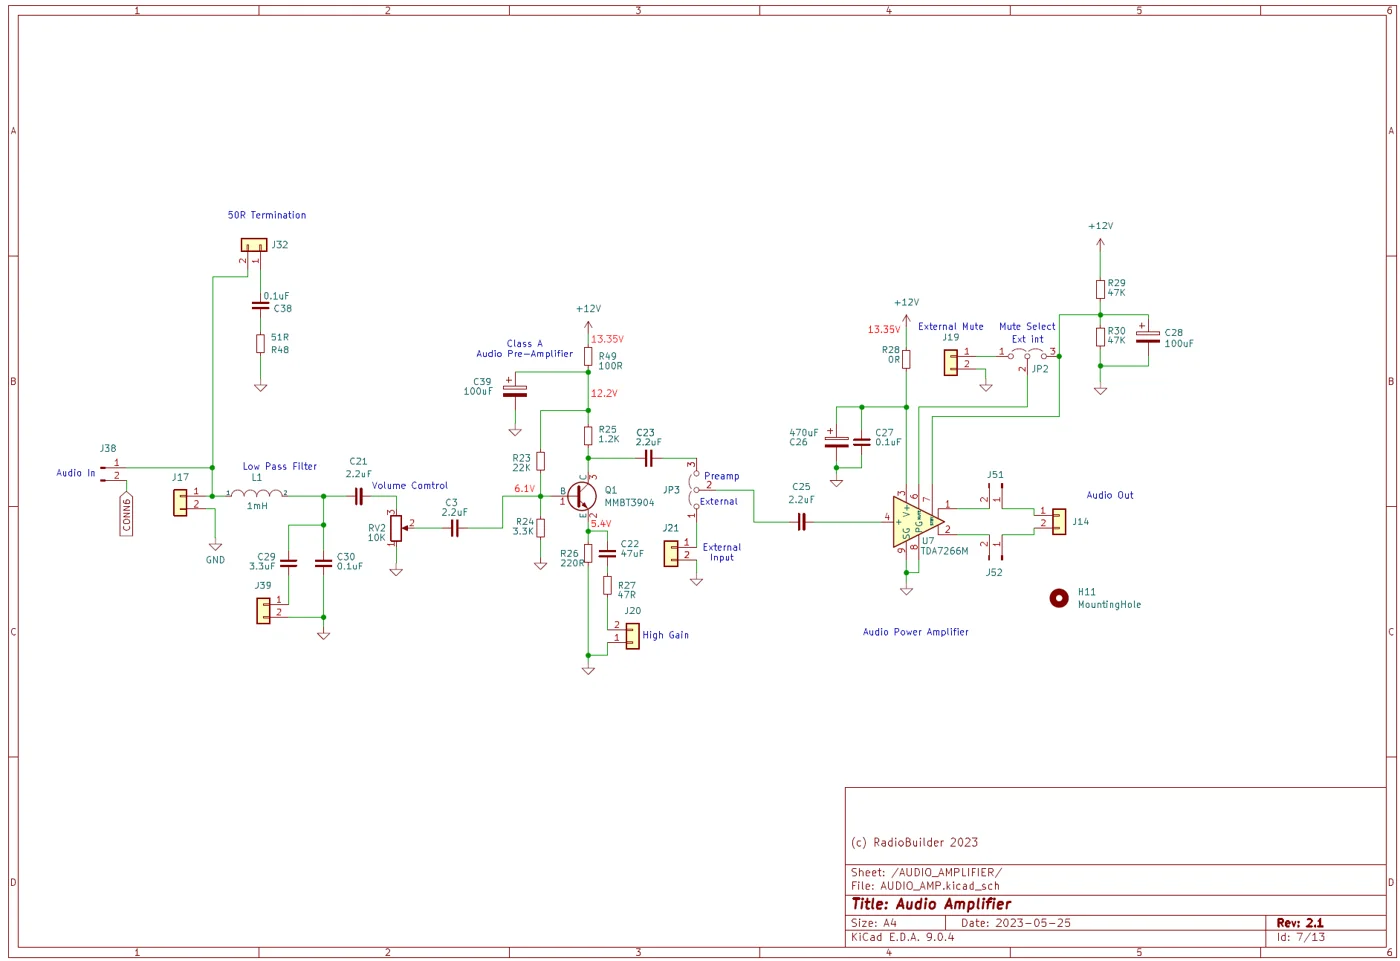
Task: Select 'KiCad E.D.A. 9.0.4' text
Action: (903, 938)
